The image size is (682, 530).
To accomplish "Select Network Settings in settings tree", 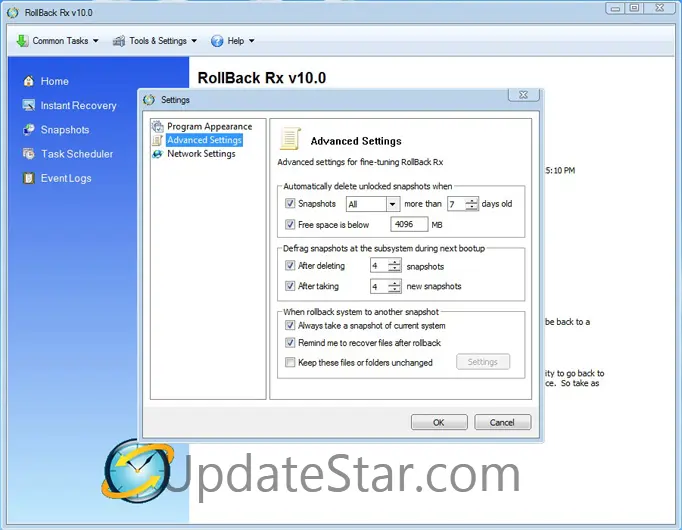I will pyautogui.click(x=201, y=154).
